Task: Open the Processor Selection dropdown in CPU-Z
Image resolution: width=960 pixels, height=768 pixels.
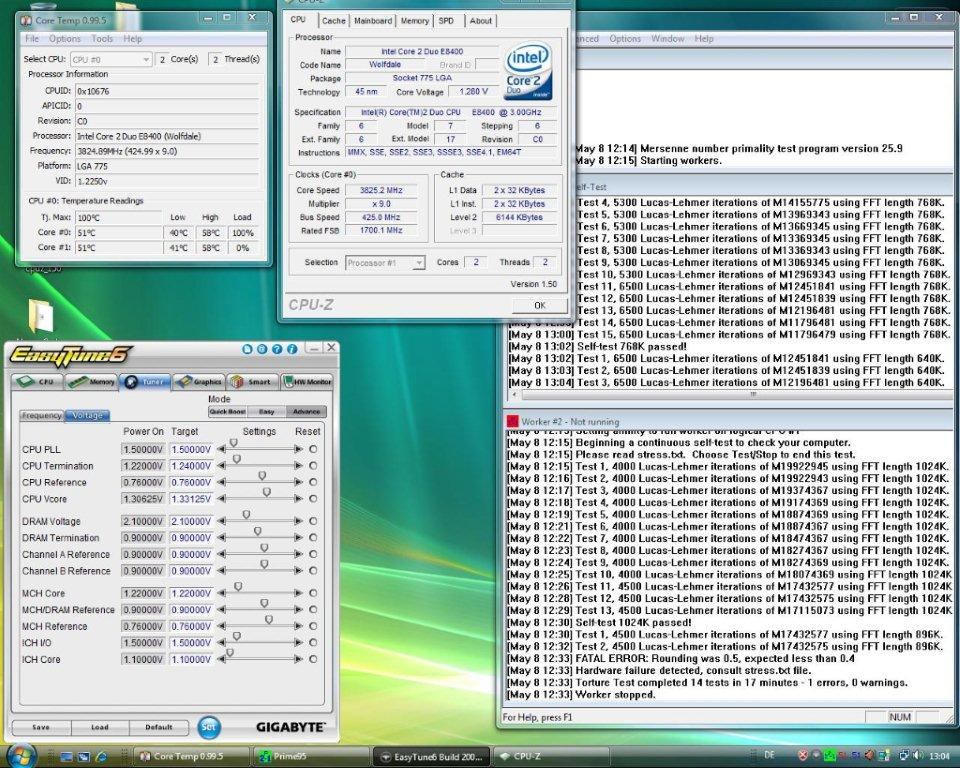Action: 385,263
